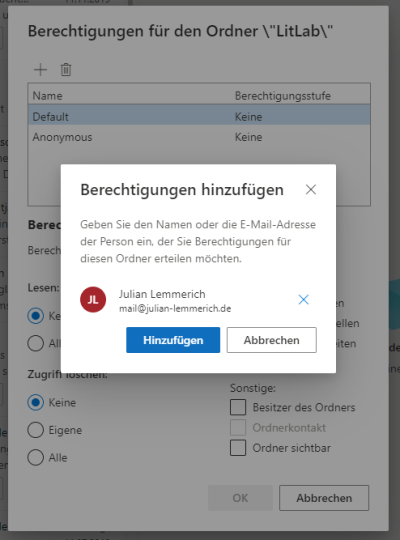Click the JL avatar circle
The height and width of the screenshot is (540, 400).
click(93, 300)
